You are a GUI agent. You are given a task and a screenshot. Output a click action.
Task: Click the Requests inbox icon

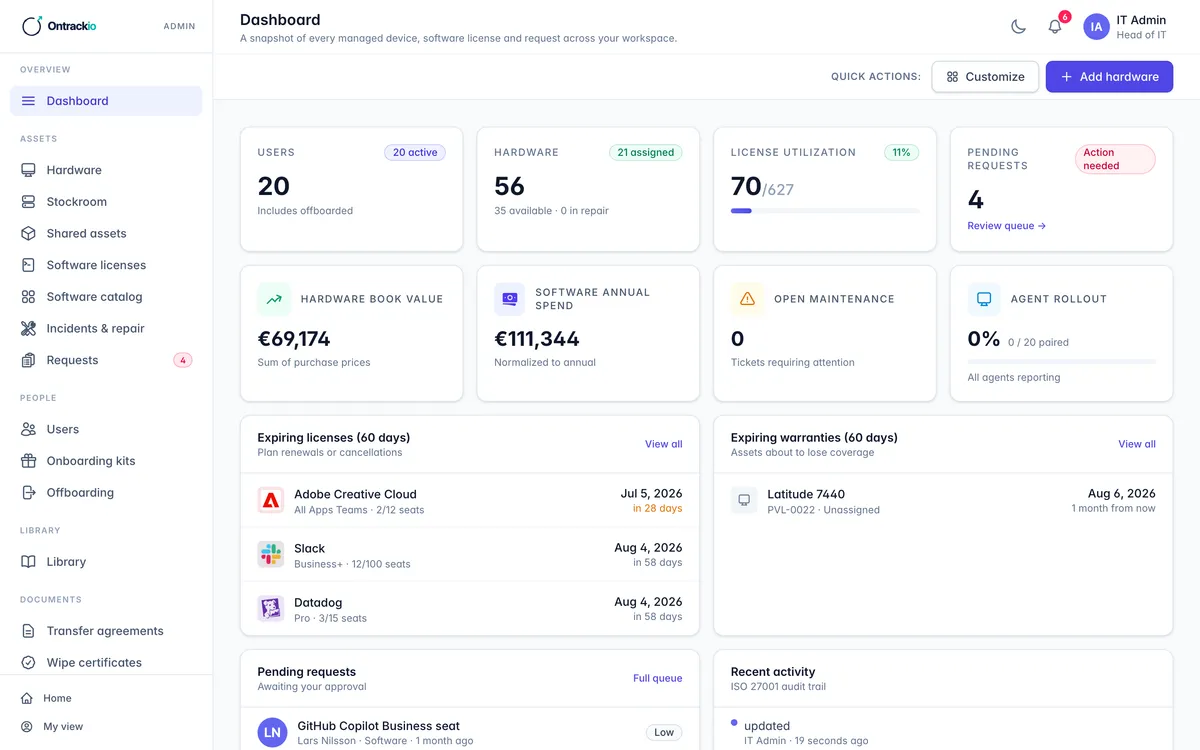tap(28, 360)
